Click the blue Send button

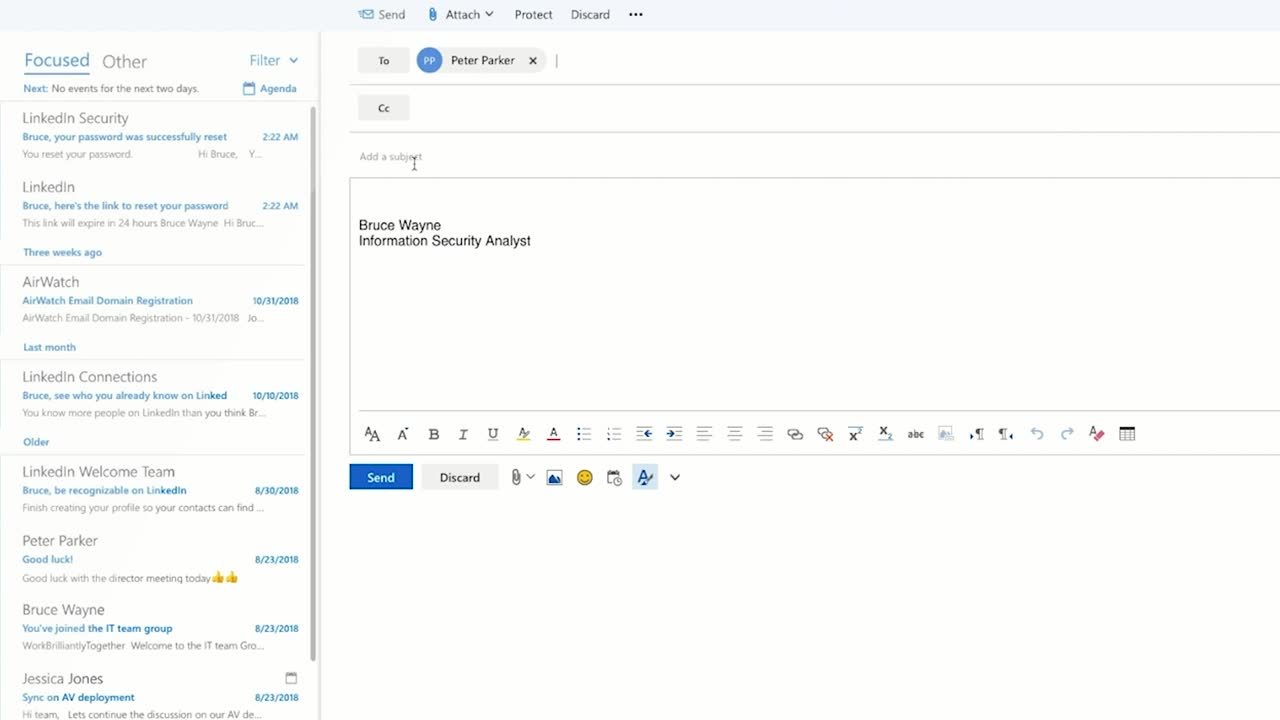point(381,478)
